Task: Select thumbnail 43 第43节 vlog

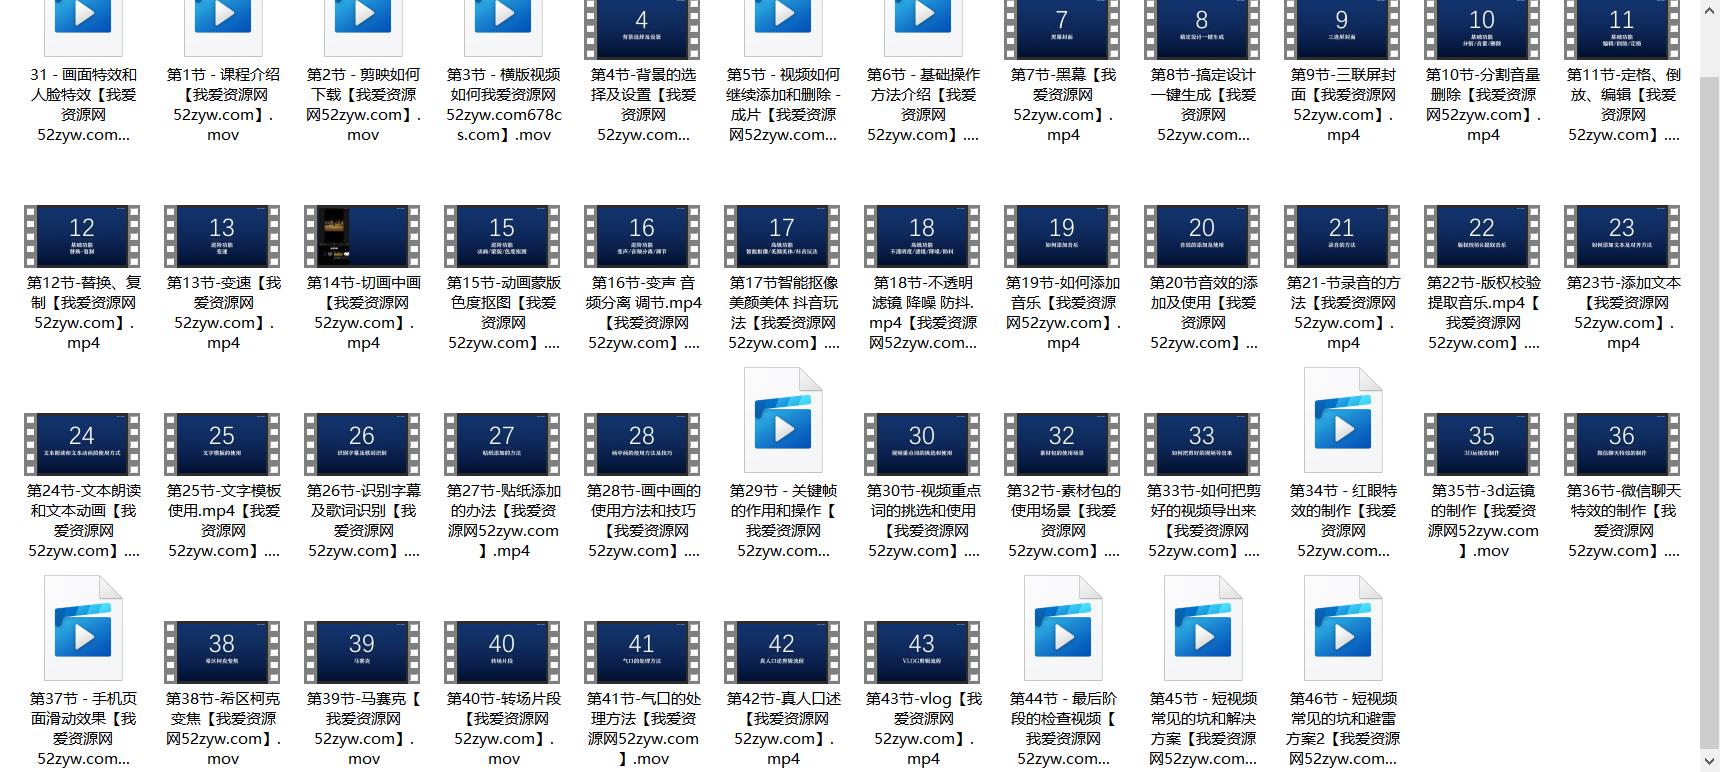Action: [922, 653]
